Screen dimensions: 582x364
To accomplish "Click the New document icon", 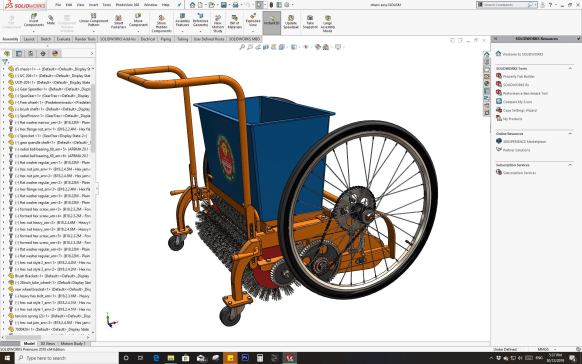I will click(200, 5).
